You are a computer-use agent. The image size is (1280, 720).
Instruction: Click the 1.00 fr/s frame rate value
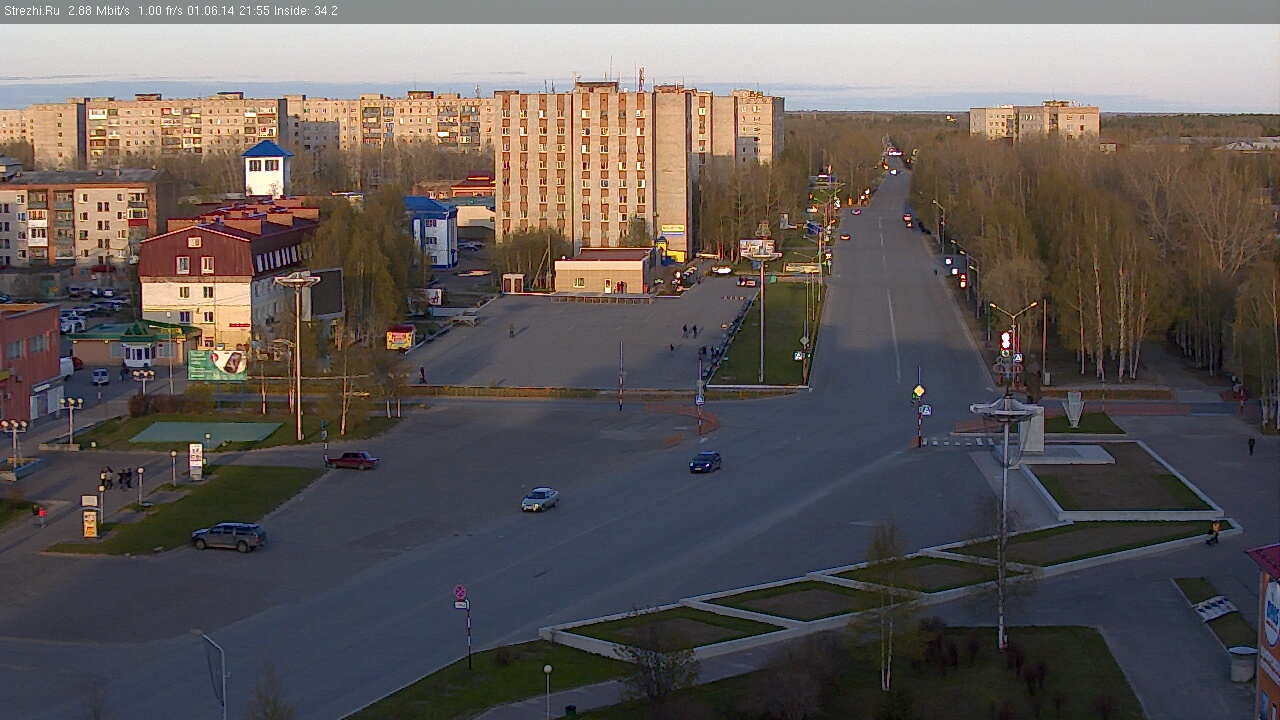[161, 11]
